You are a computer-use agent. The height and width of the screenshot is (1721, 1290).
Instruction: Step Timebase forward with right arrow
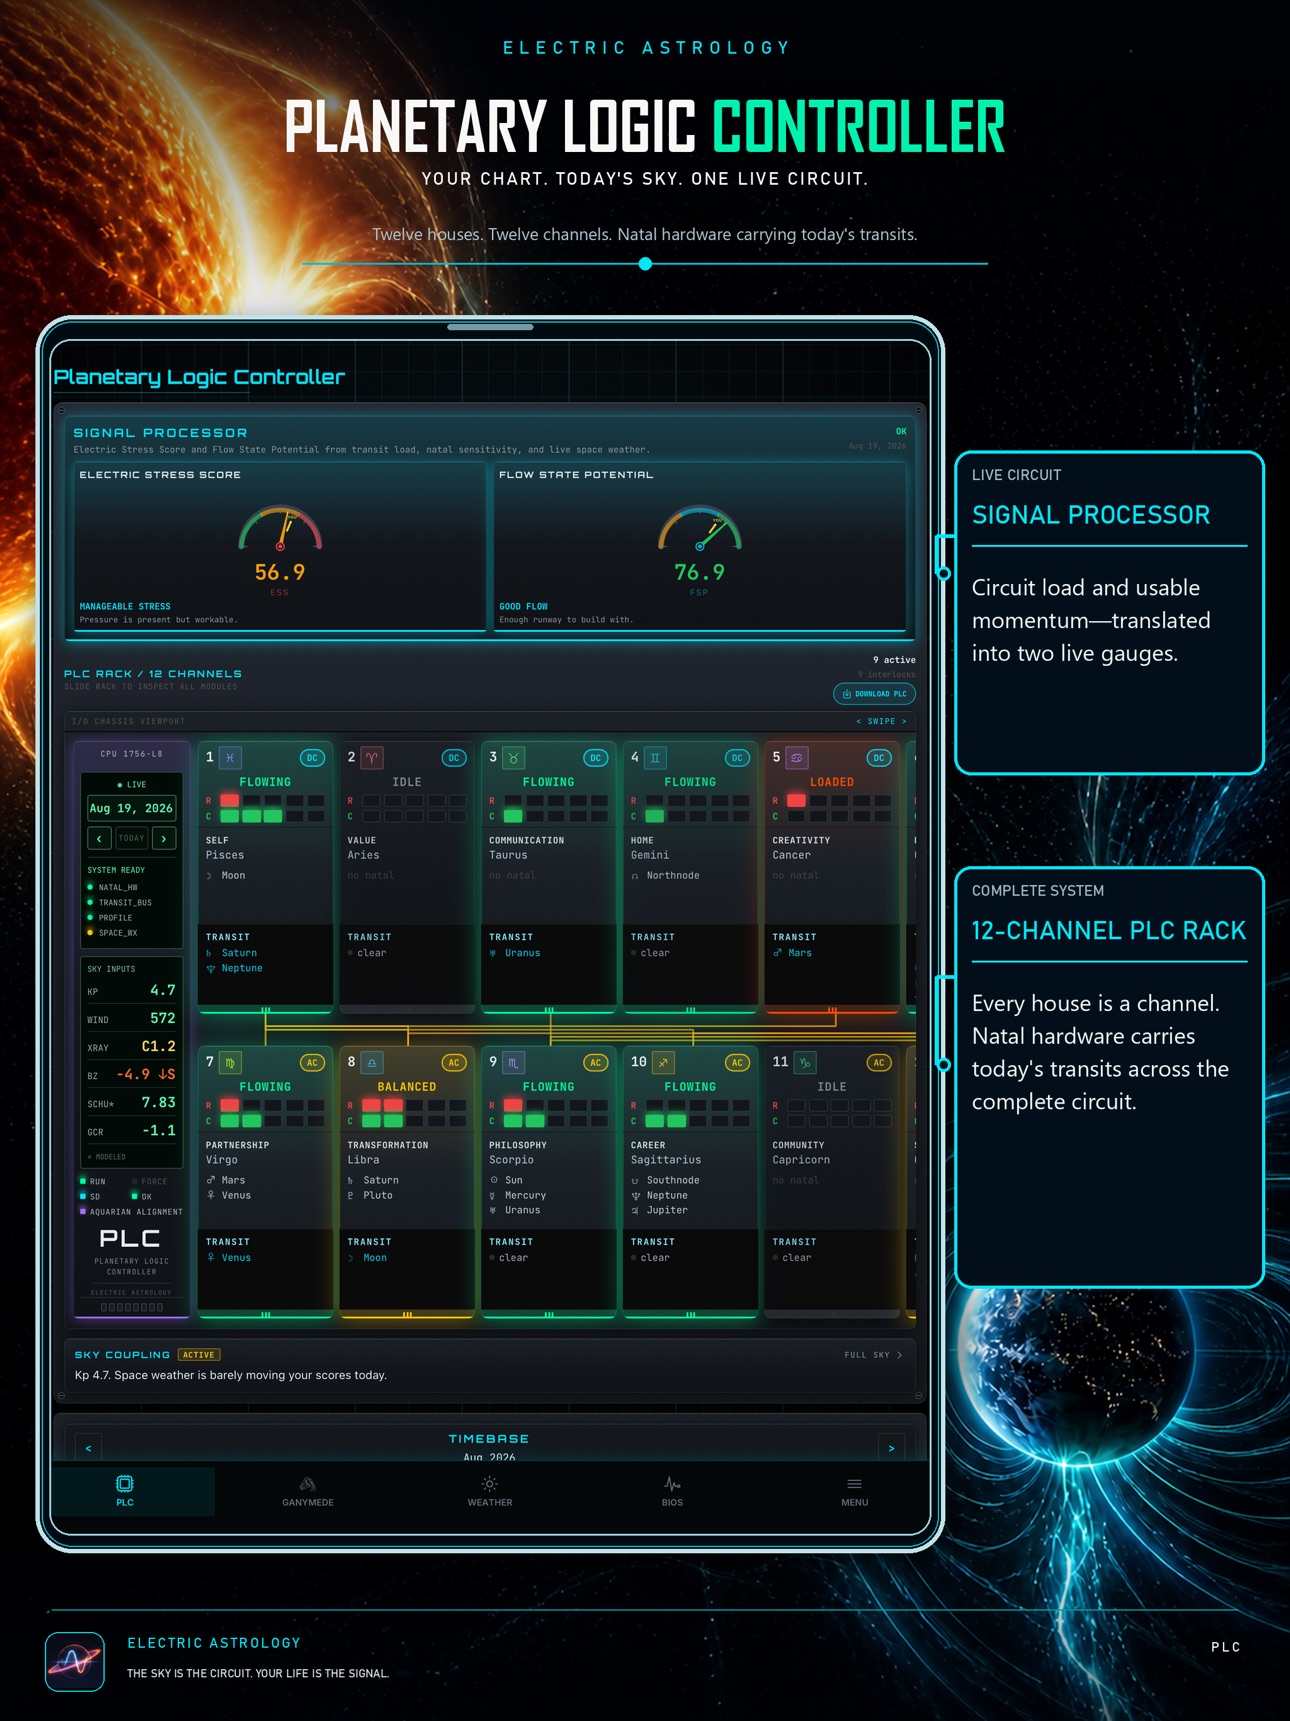[891, 1448]
